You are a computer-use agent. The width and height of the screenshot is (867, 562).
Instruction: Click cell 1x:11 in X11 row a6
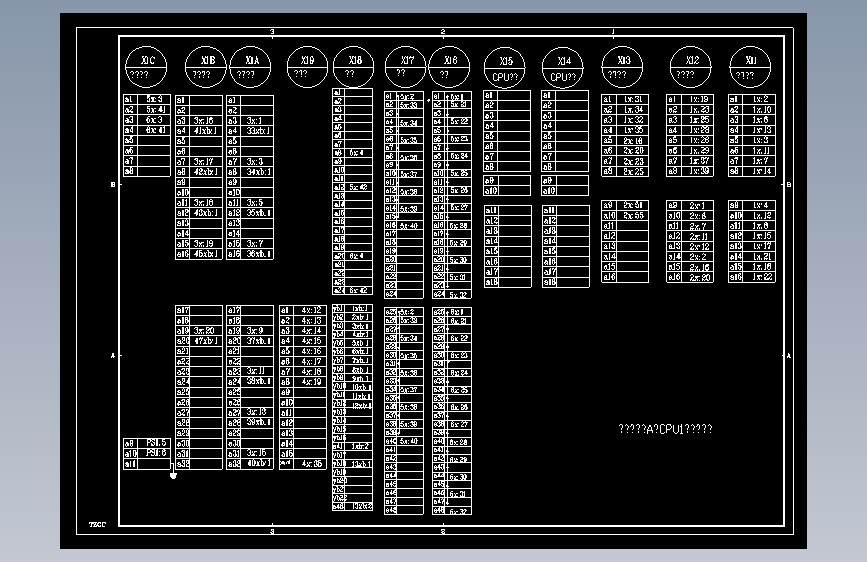pyautogui.click(x=759, y=150)
